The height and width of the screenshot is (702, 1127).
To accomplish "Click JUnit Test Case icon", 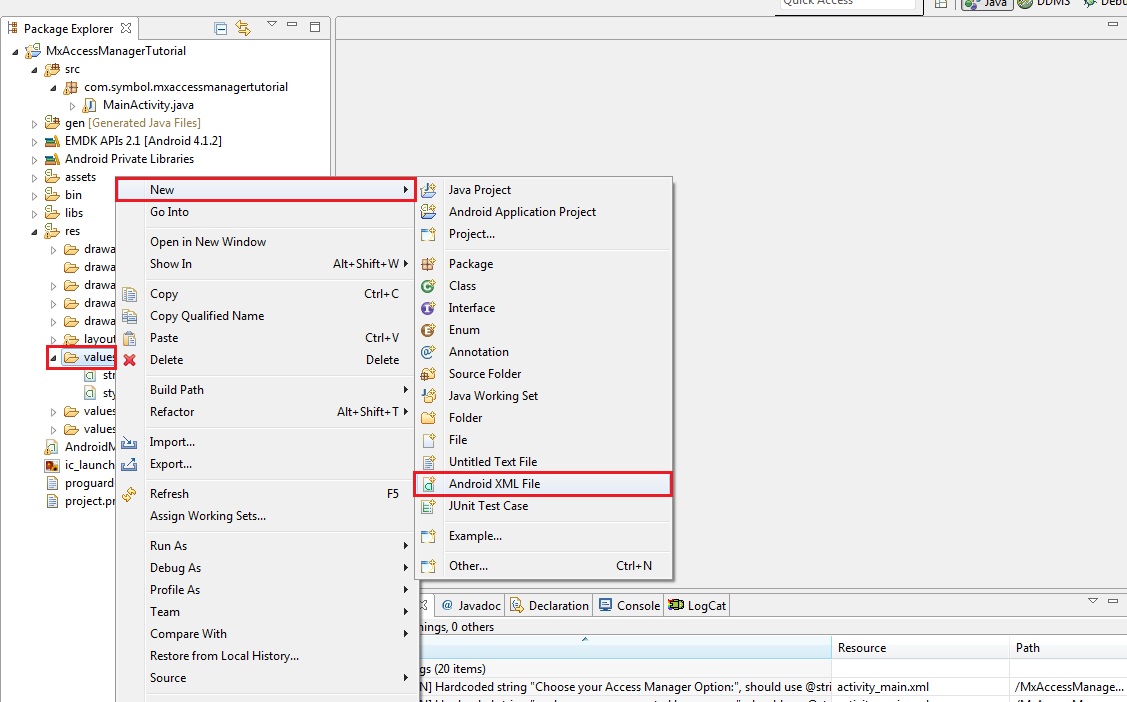I will click(x=429, y=506).
